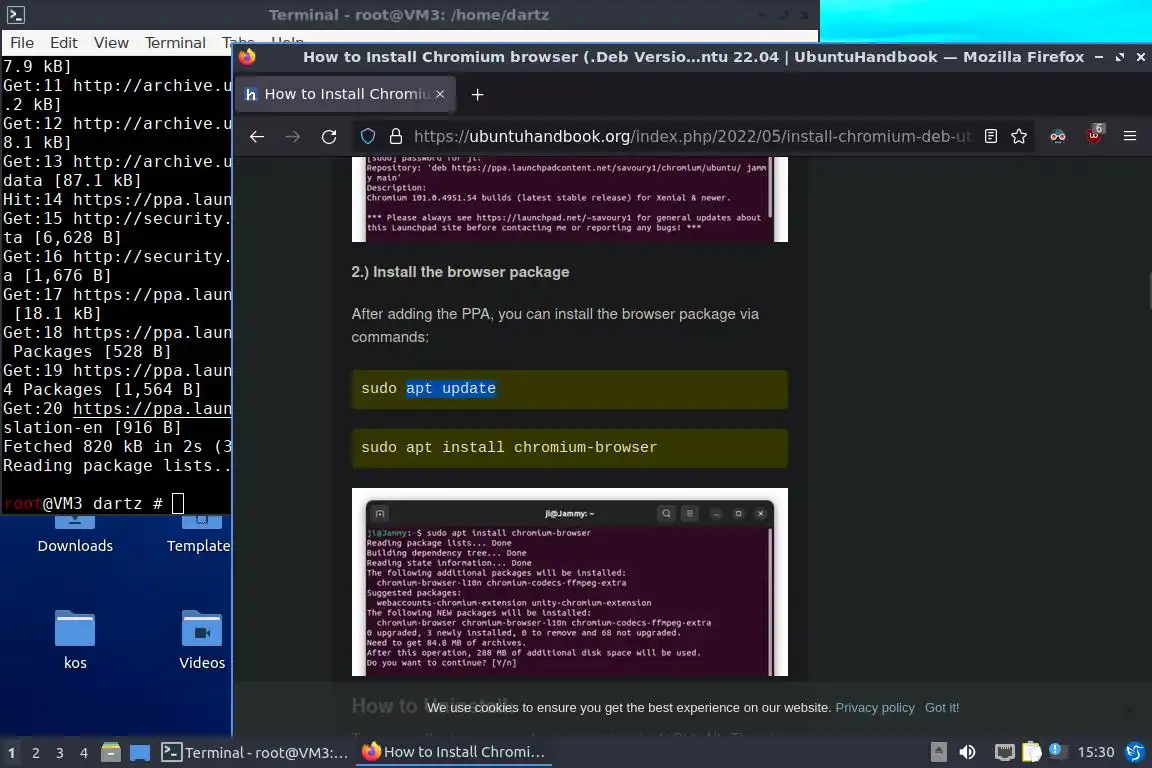Open the Terminal menu in Terminal window
The height and width of the screenshot is (768, 1152).
tap(175, 43)
